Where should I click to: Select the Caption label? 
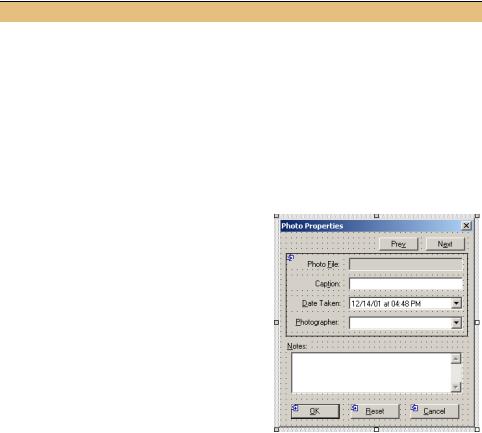point(328,284)
